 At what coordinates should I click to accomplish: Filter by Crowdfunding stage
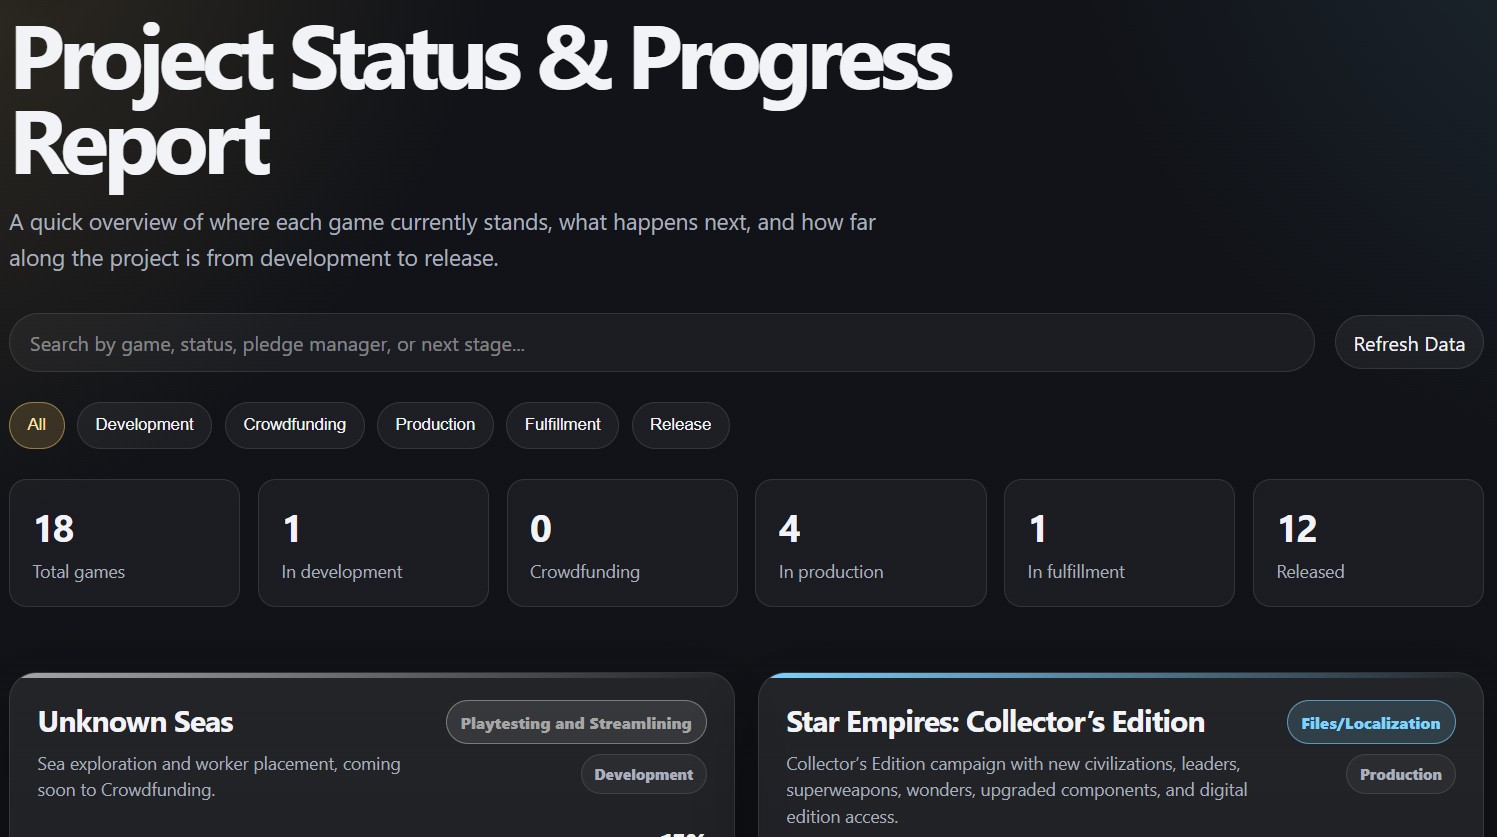pos(294,425)
